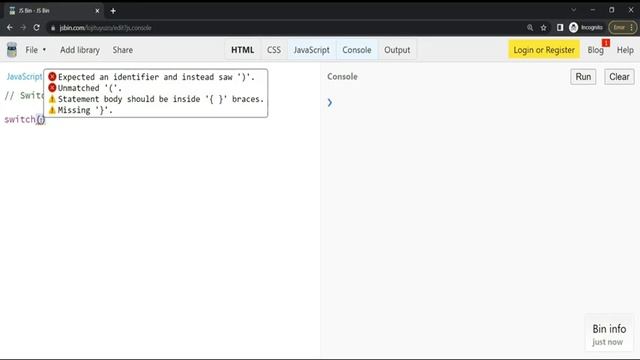Image resolution: width=640 pixels, height=360 pixels.
Task: Click the Blog notification badge
Action: [x=606, y=43]
